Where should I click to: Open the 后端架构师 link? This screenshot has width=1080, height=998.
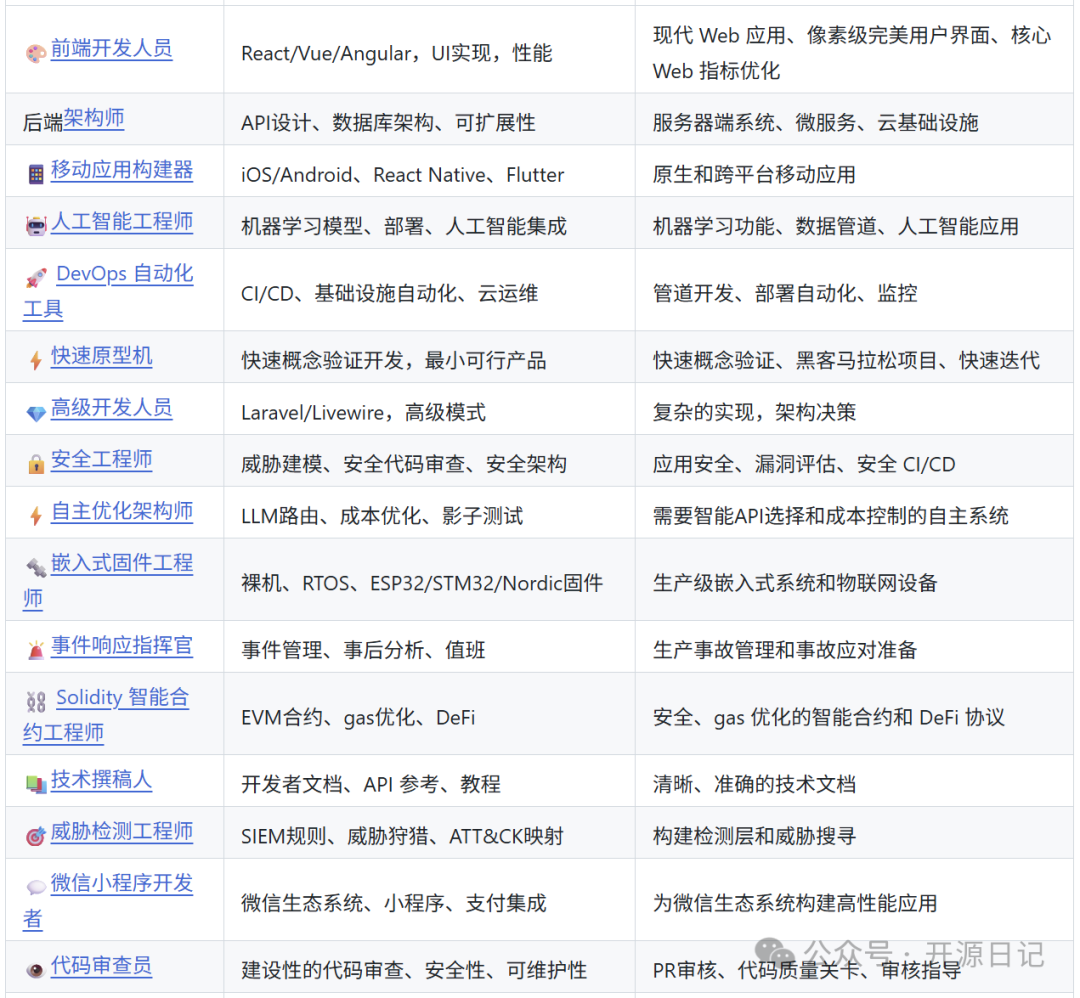95,118
